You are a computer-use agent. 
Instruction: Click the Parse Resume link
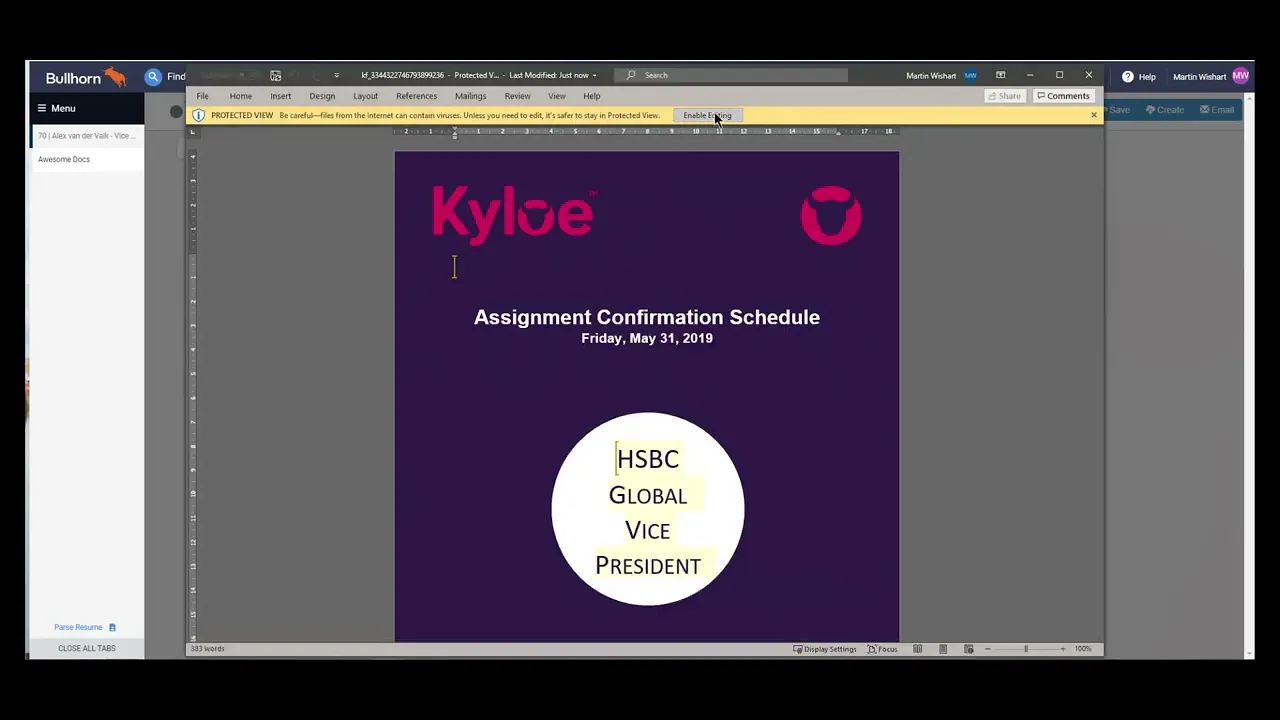[78, 627]
